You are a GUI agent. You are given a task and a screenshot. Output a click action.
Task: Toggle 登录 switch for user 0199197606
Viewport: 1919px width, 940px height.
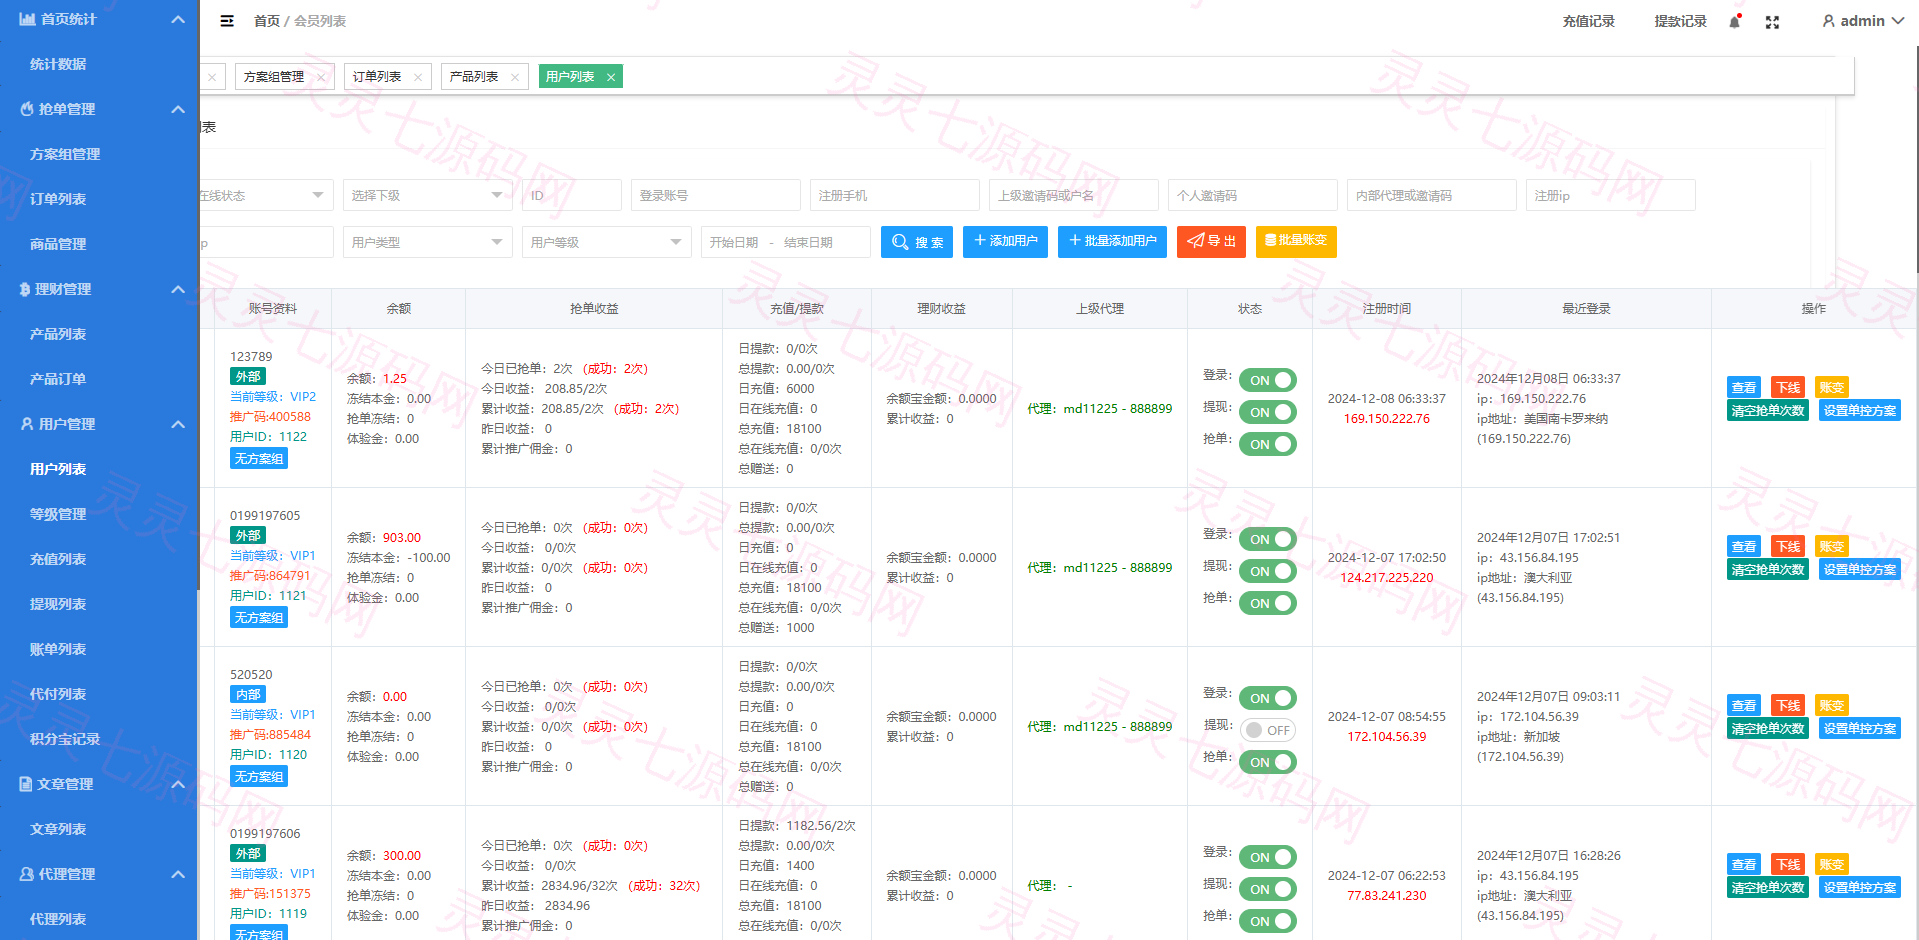1267,857
